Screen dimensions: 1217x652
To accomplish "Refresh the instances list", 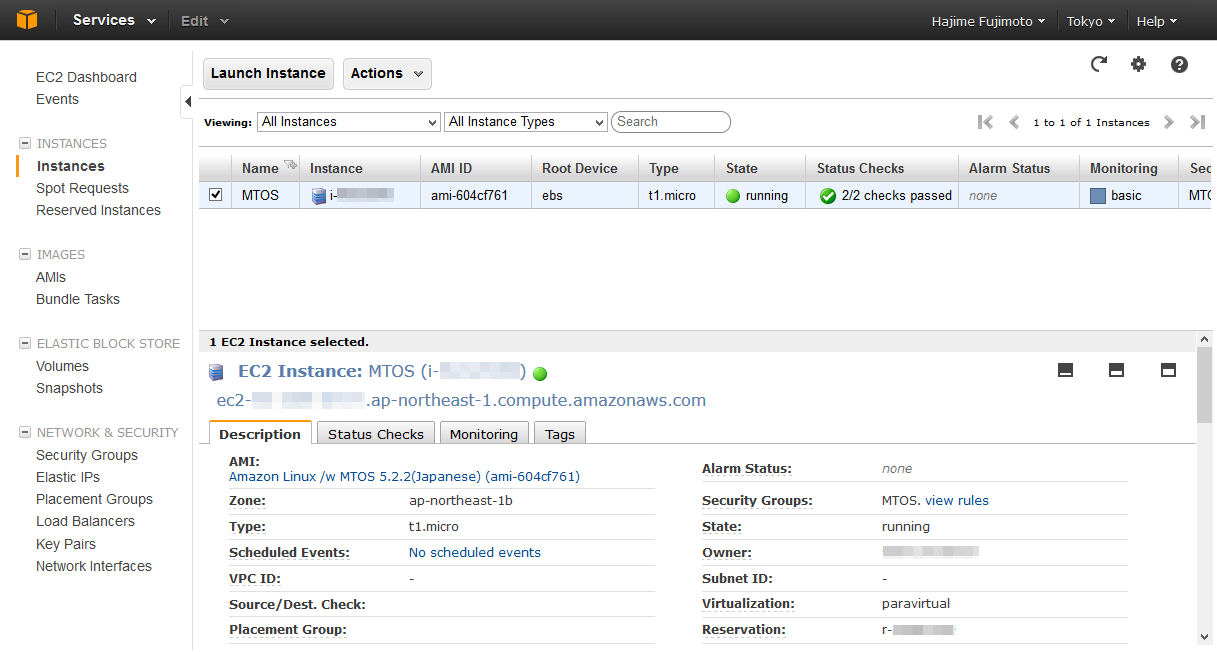I will (x=1099, y=64).
